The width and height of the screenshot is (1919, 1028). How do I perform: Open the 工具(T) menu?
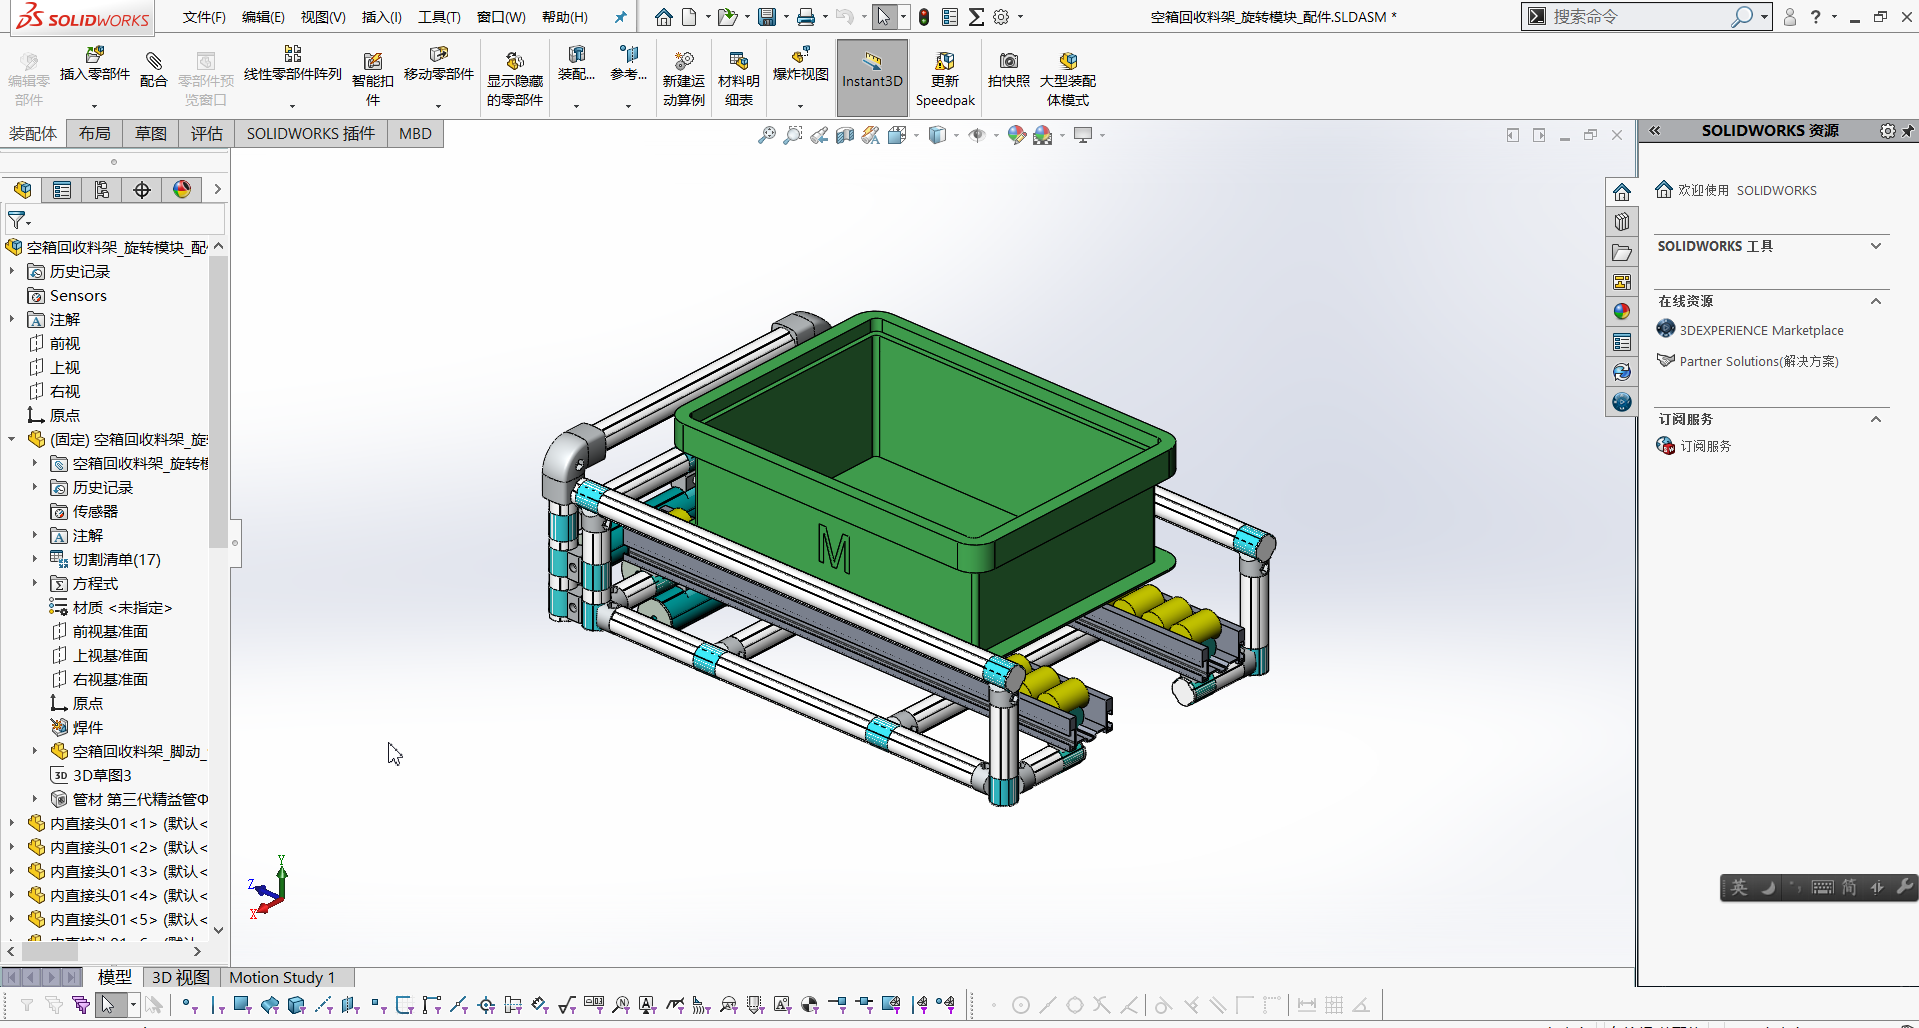coord(439,17)
